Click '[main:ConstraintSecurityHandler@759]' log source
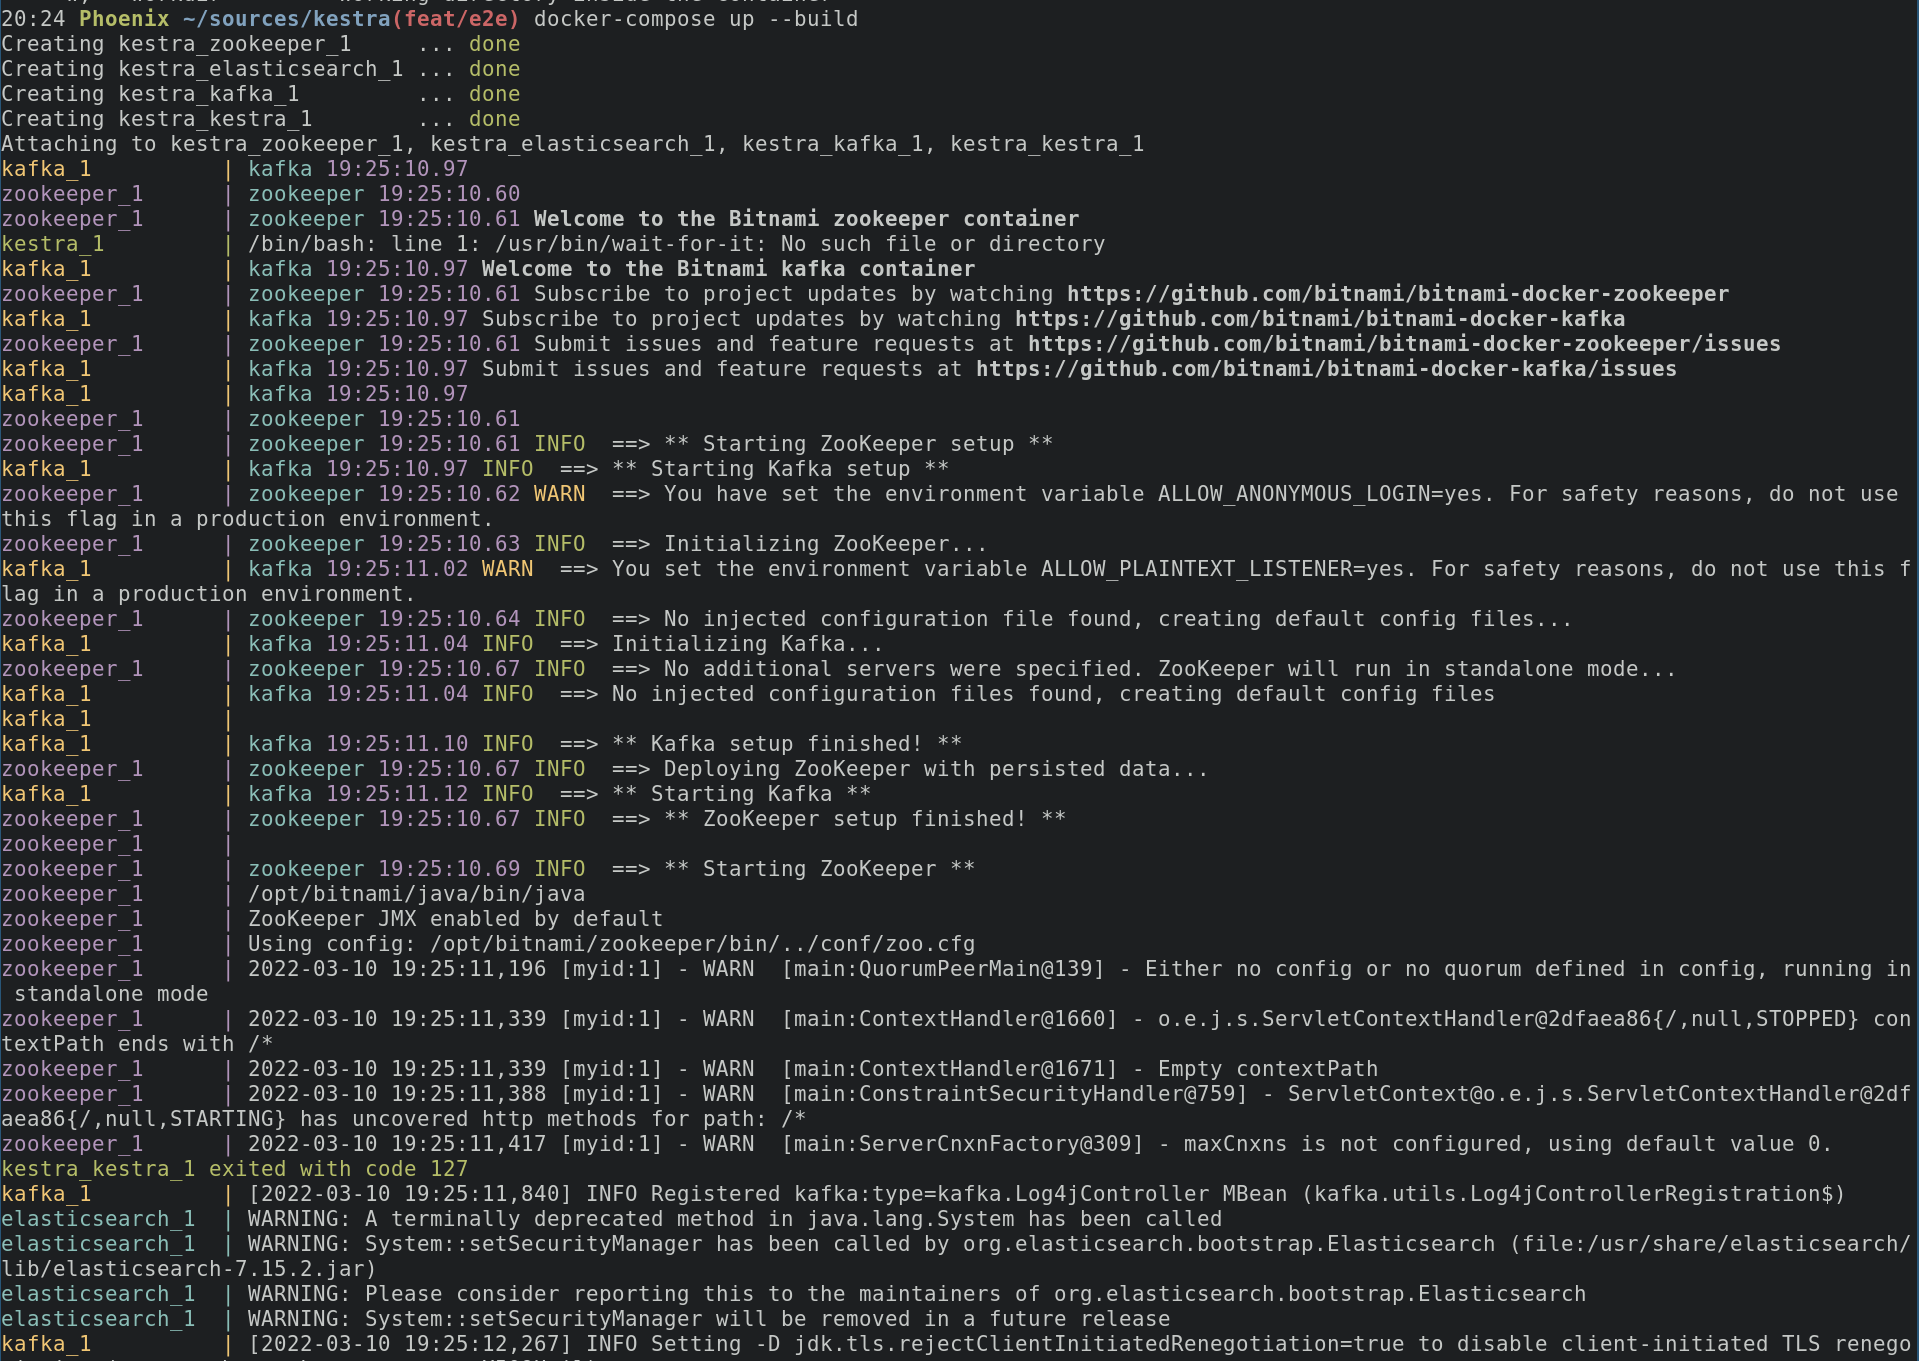Image resolution: width=1919 pixels, height=1361 pixels. coord(1015,1094)
